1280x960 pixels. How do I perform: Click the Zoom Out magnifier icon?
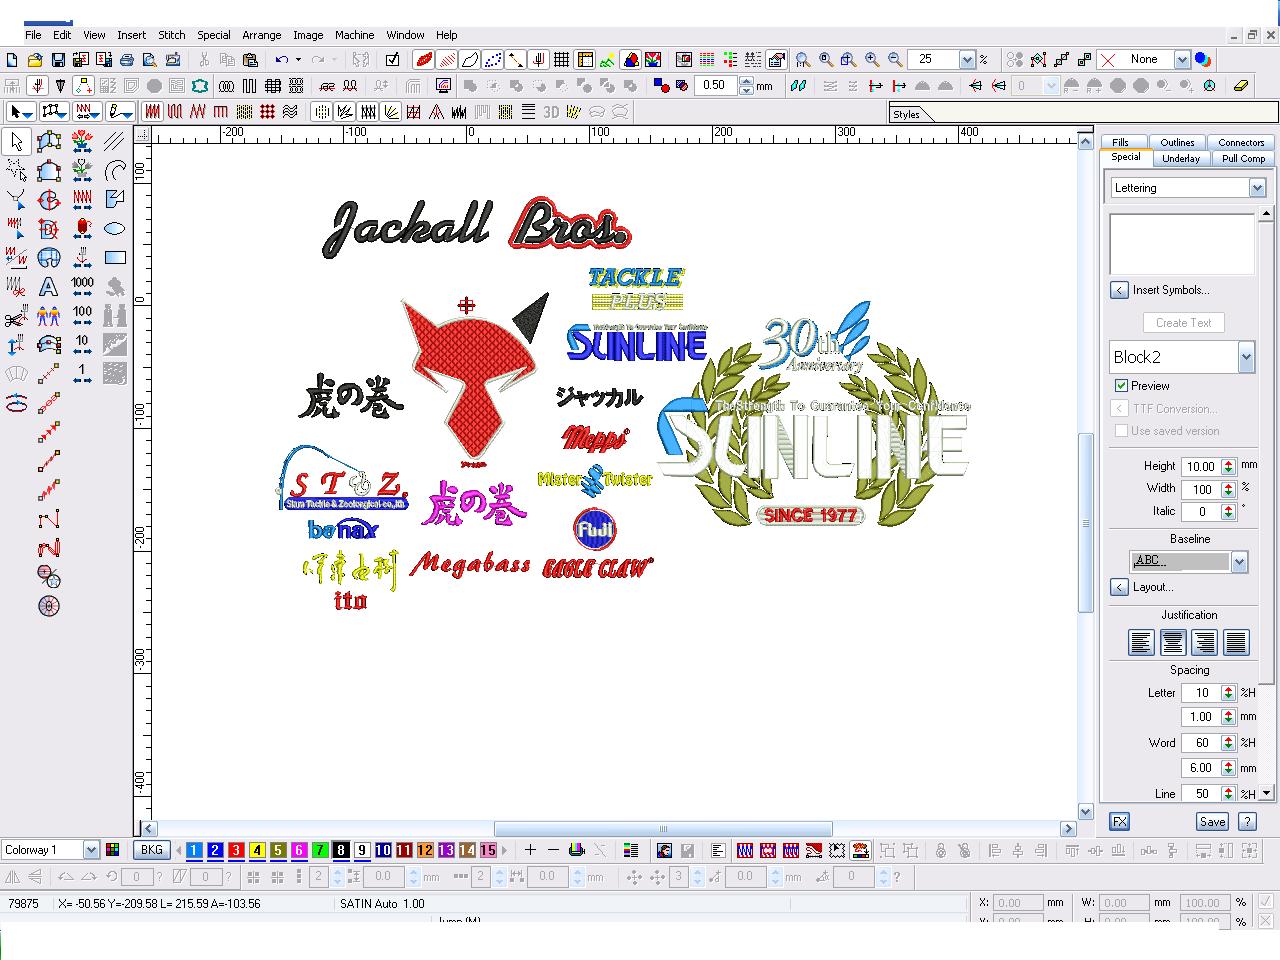point(895,60)
